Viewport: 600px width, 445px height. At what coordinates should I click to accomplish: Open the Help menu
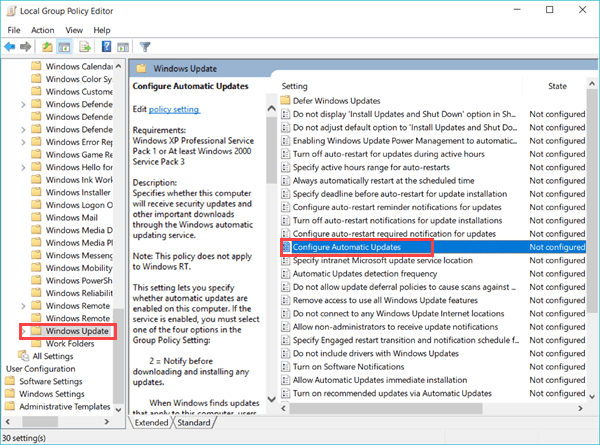click(x=102, y=30)
